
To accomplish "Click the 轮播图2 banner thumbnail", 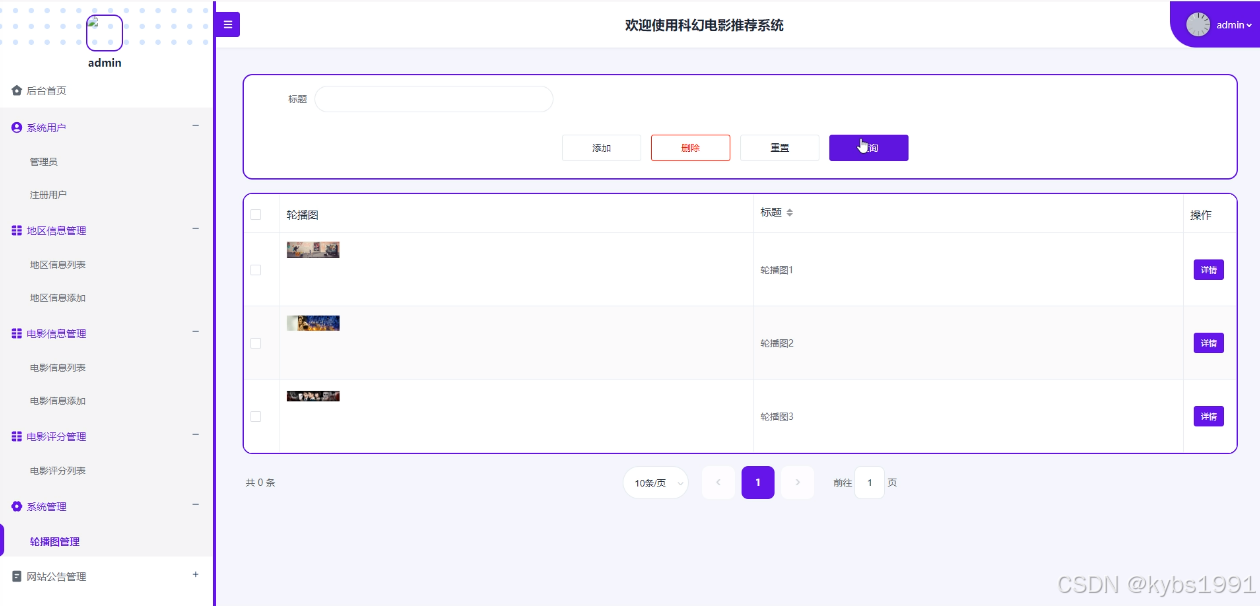I will (313, 323).
